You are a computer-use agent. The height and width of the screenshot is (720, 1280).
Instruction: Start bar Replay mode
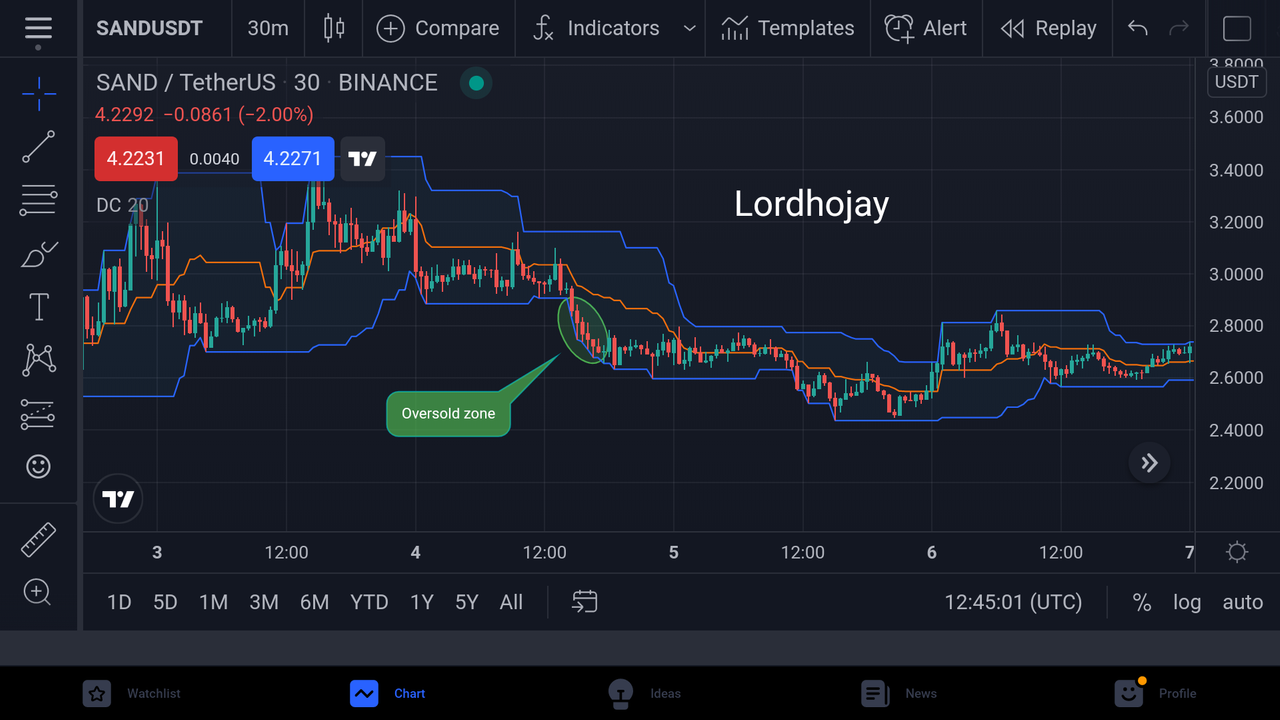1049,28
